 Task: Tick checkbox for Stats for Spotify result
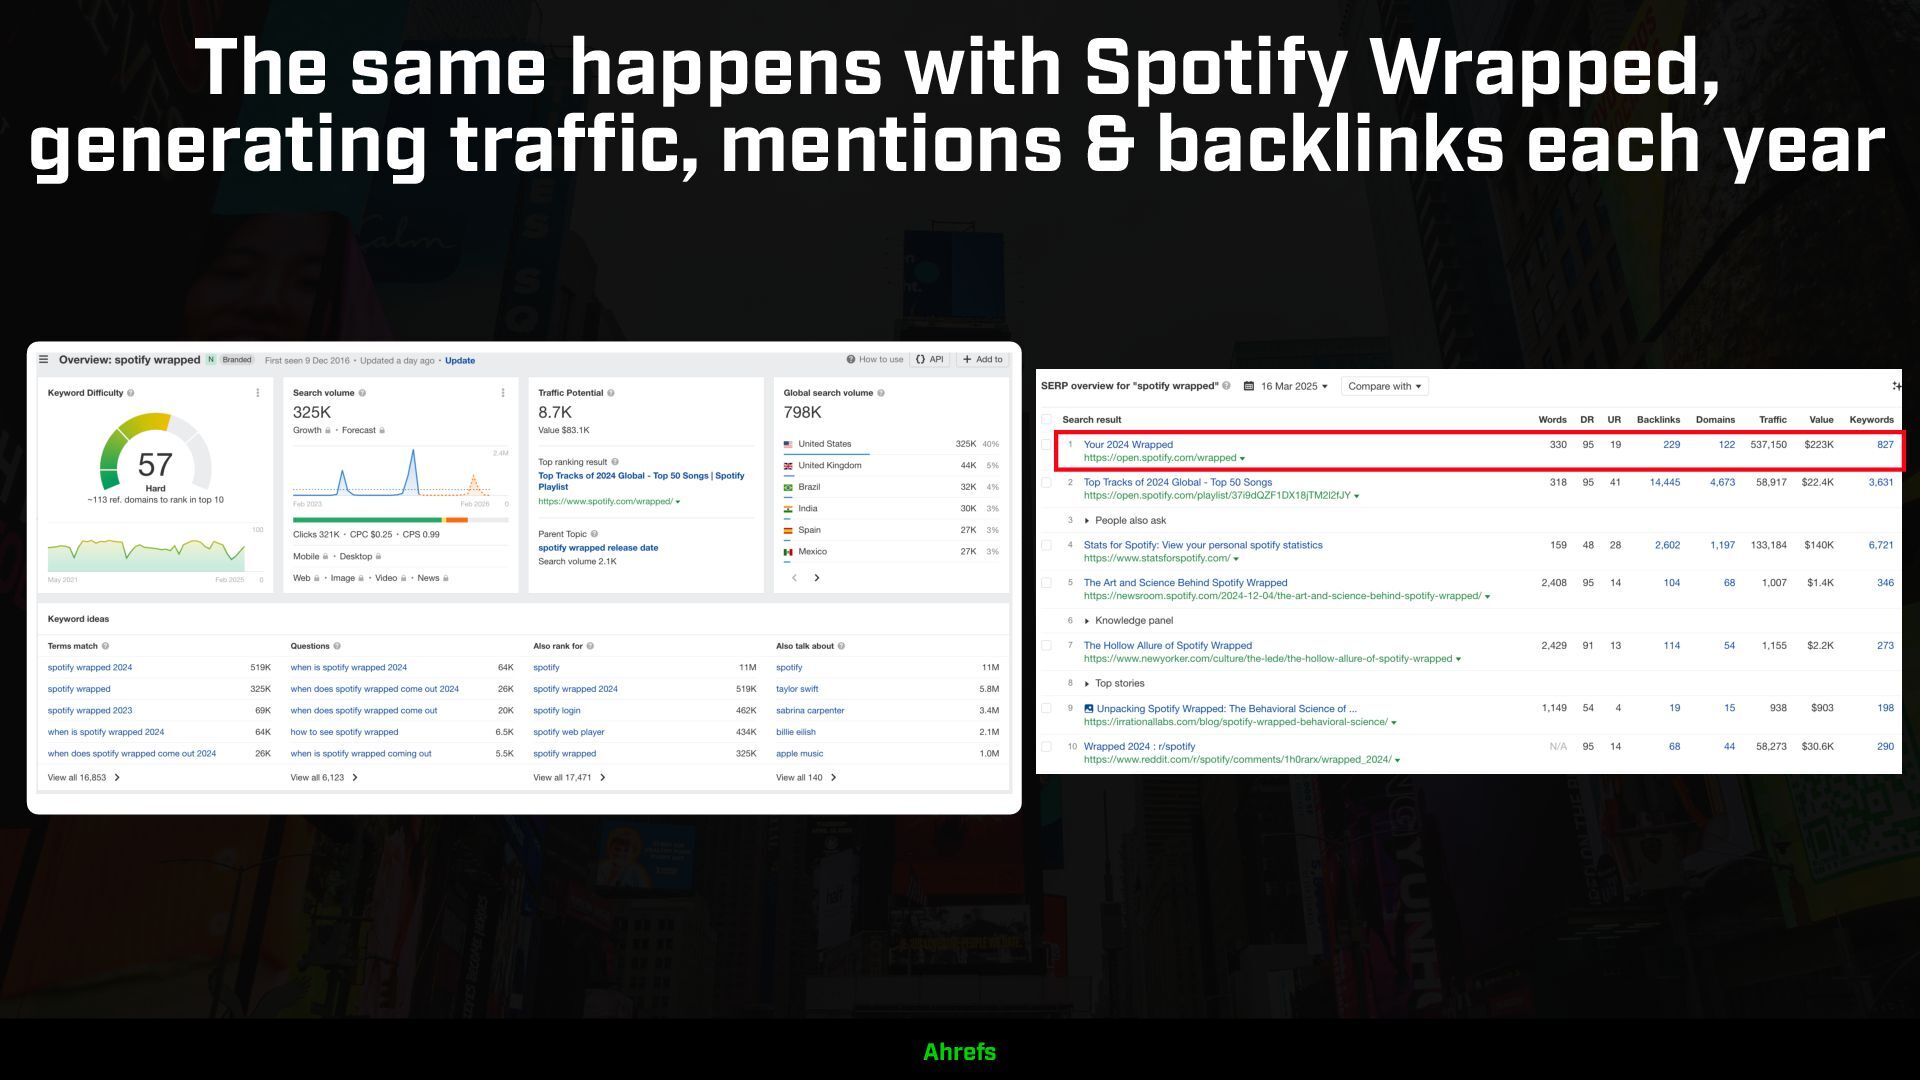point(1046,546)
